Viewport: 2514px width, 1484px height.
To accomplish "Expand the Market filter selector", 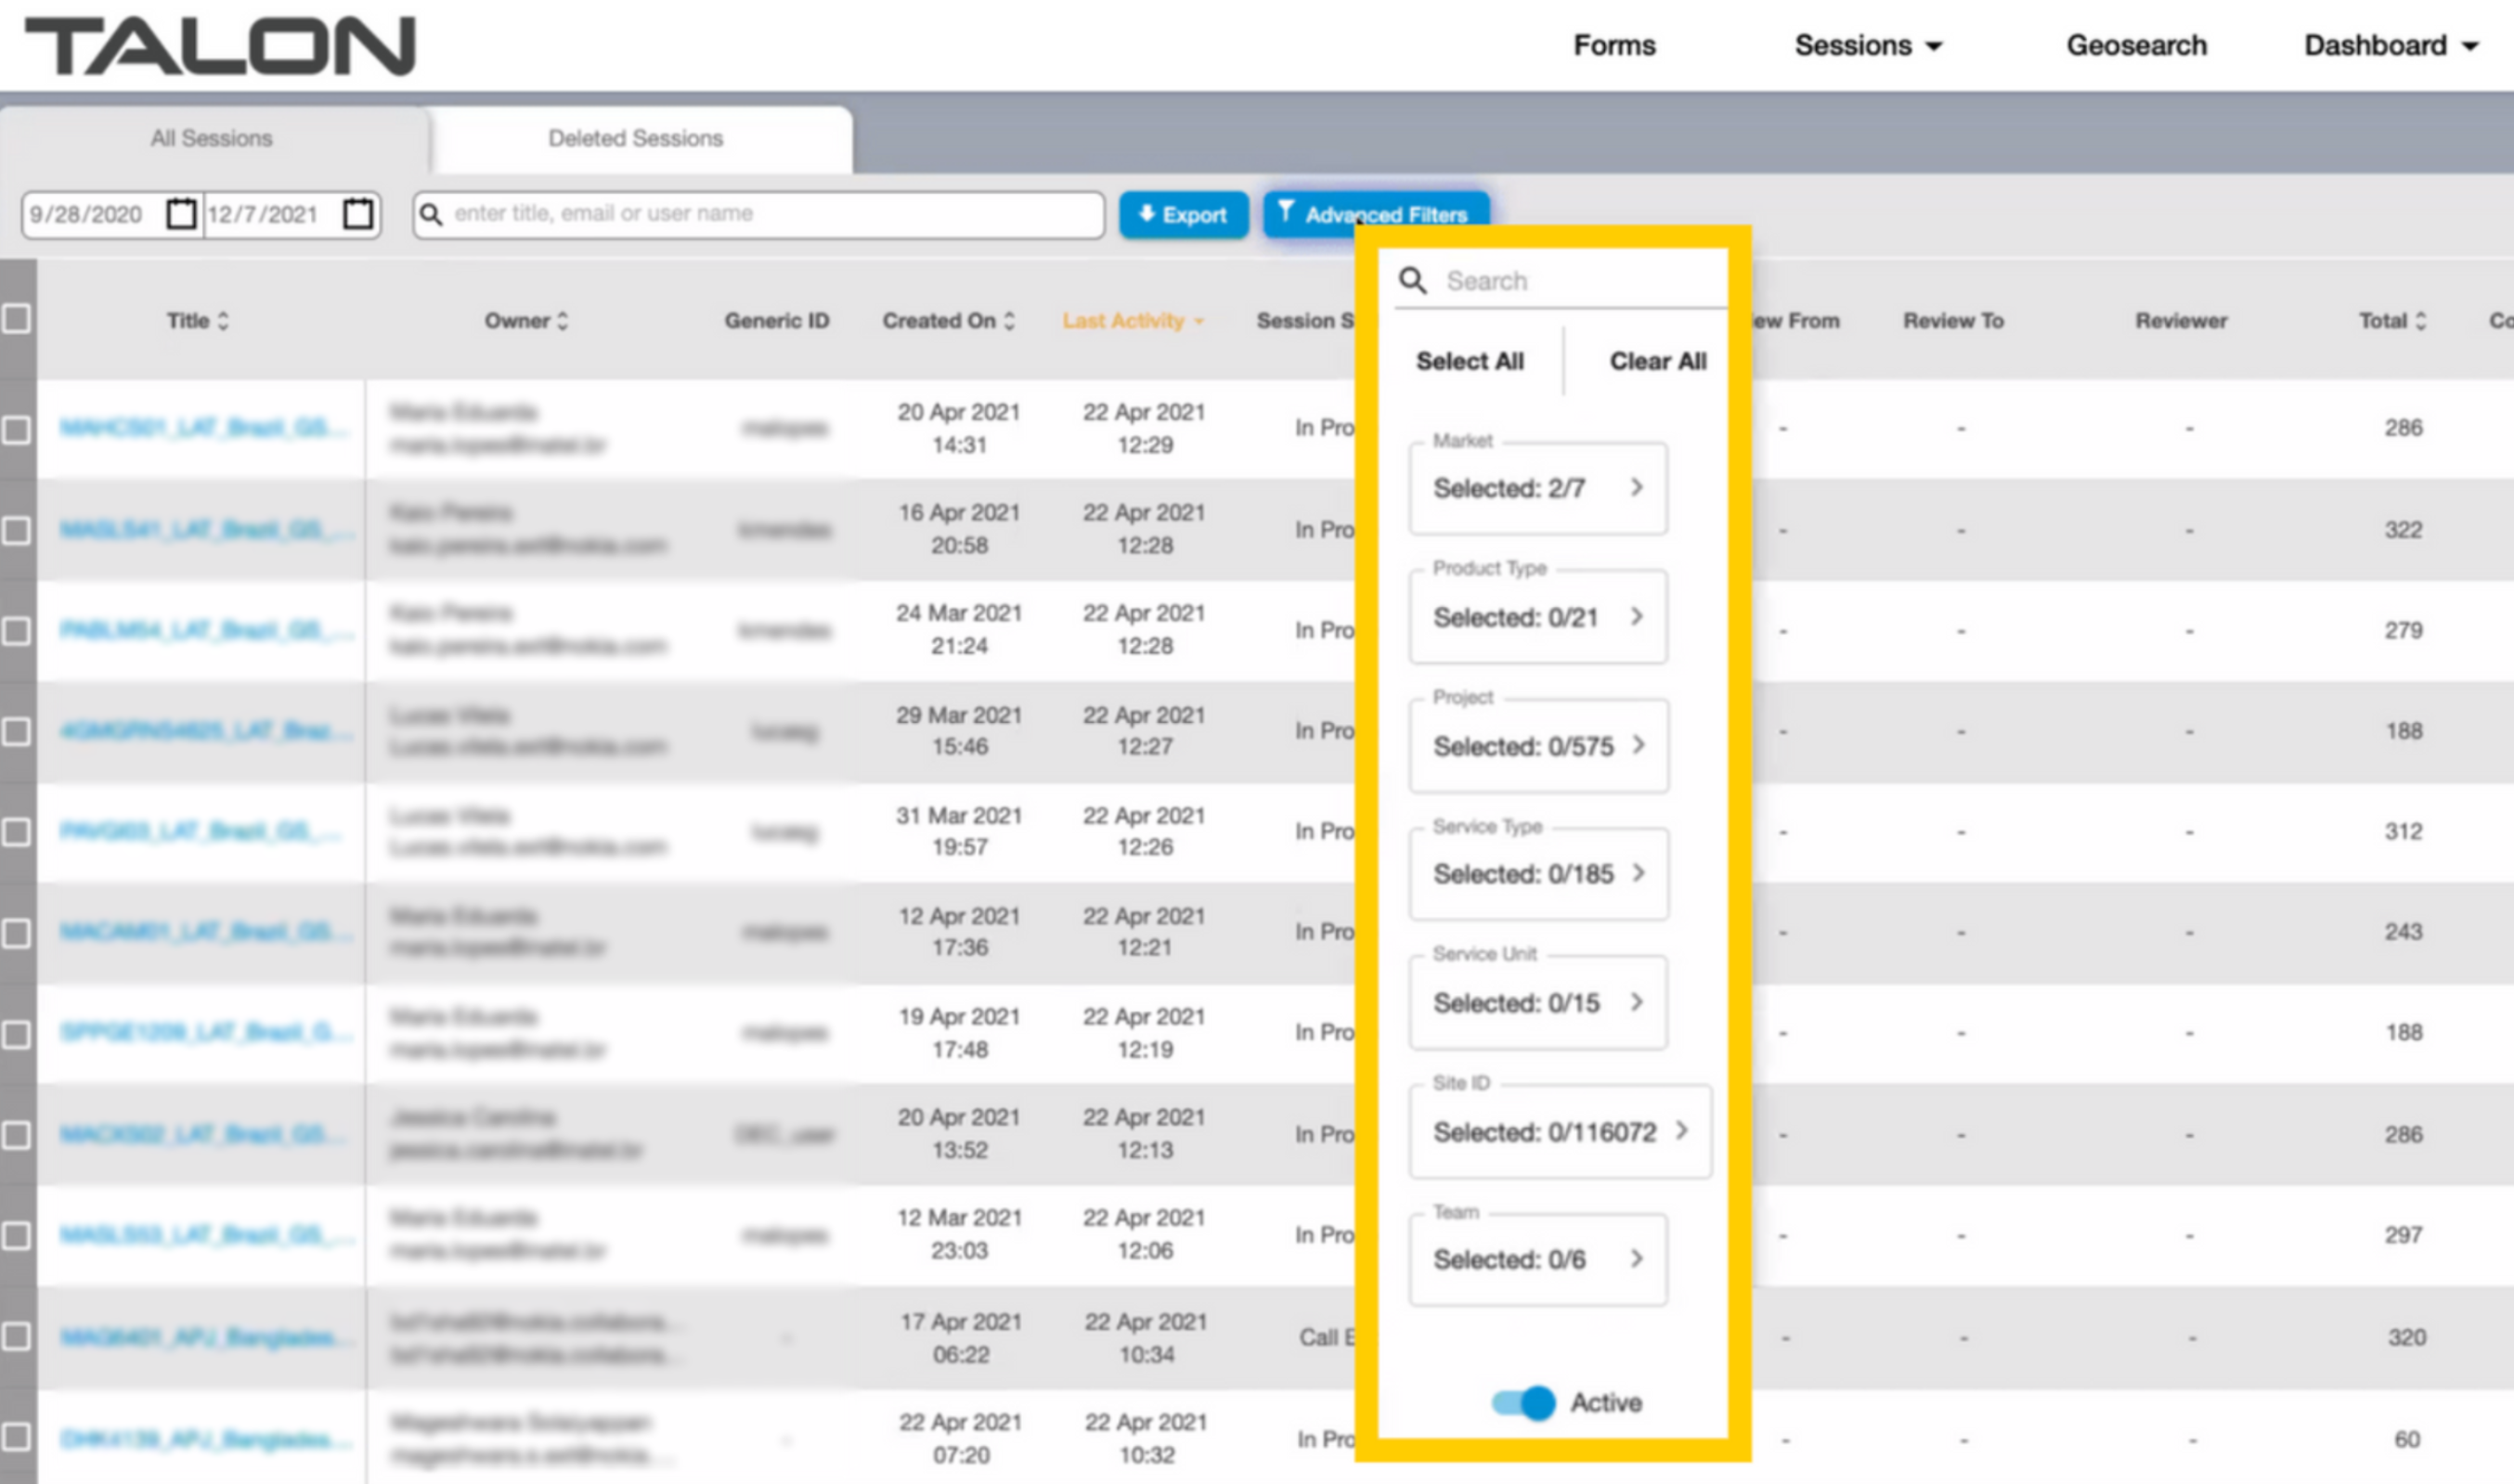I will [x=1537, y=488].
